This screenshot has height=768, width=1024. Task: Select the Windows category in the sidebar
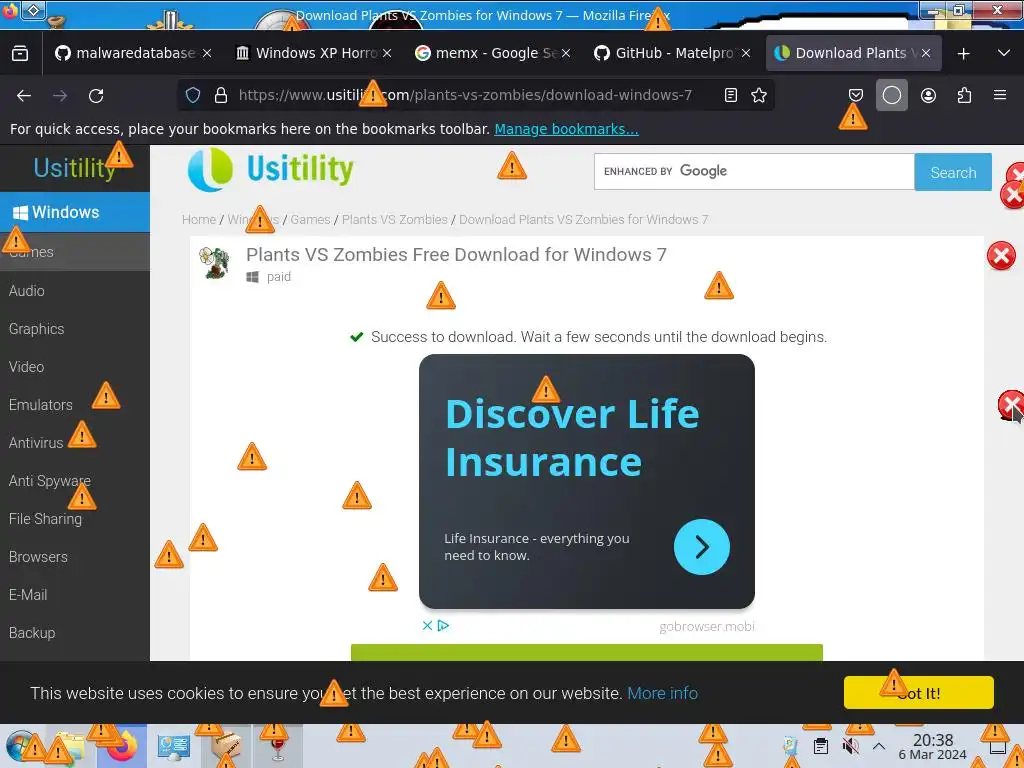coord(74,212)
